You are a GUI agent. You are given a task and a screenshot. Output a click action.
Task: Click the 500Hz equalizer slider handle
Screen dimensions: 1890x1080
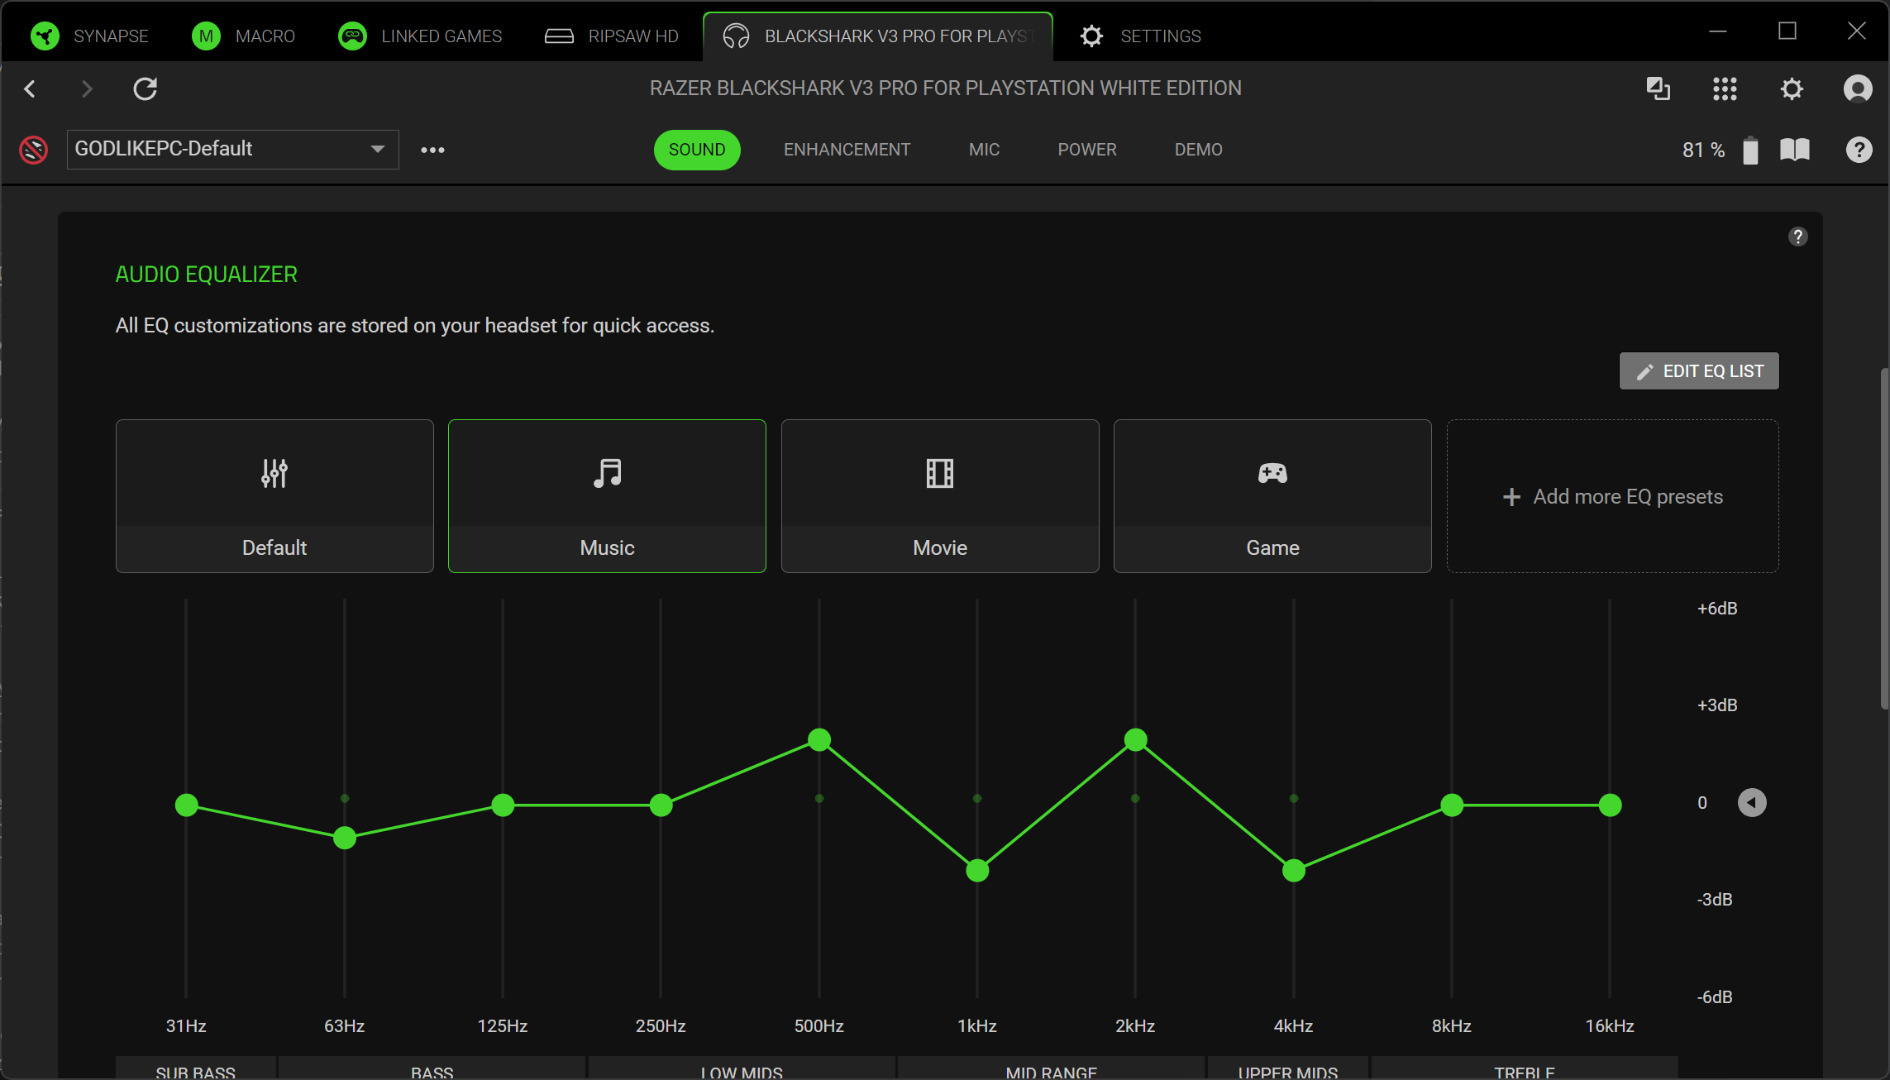pos(819,740)
